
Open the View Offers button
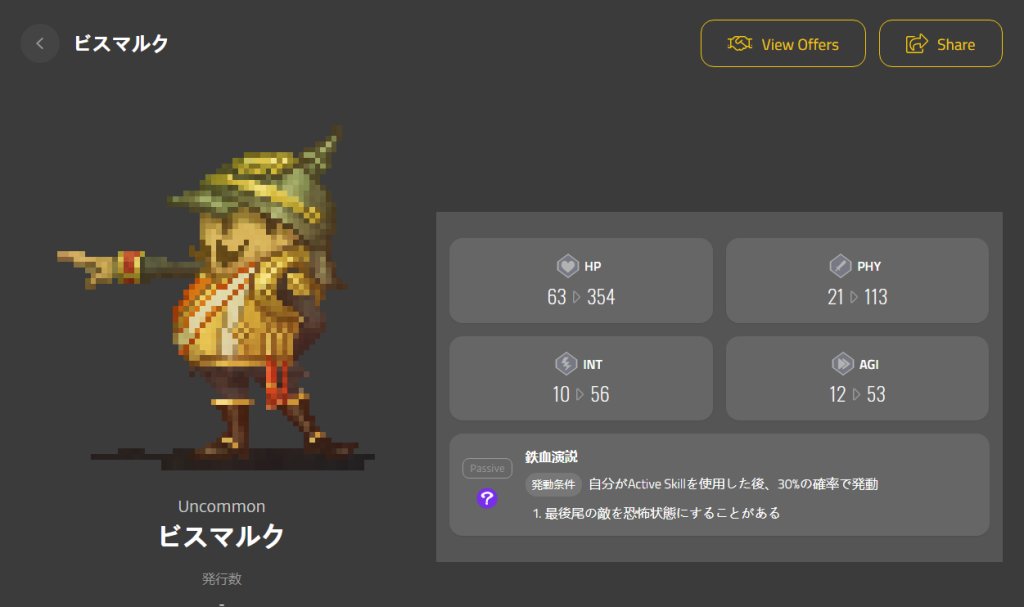pyautogui.click(x=783, y=44)
